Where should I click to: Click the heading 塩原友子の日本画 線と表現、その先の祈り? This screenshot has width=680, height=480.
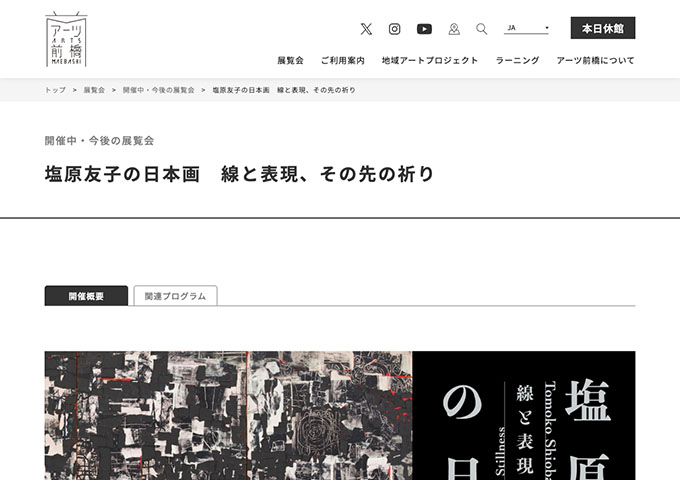click(239, 174)
